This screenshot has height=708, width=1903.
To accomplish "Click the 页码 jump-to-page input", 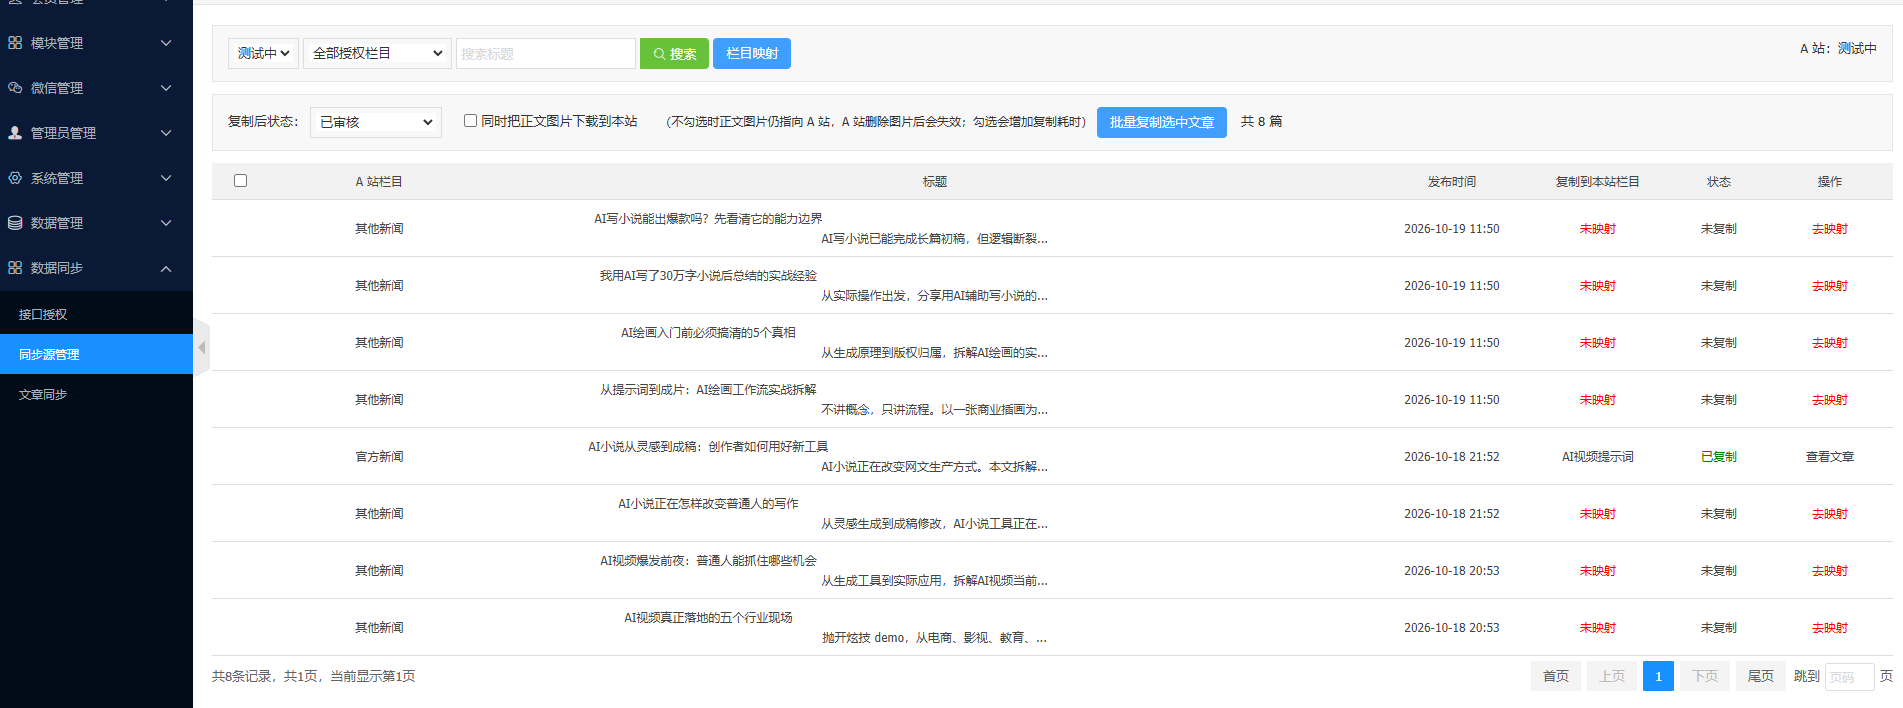I will pos(1849,677).
